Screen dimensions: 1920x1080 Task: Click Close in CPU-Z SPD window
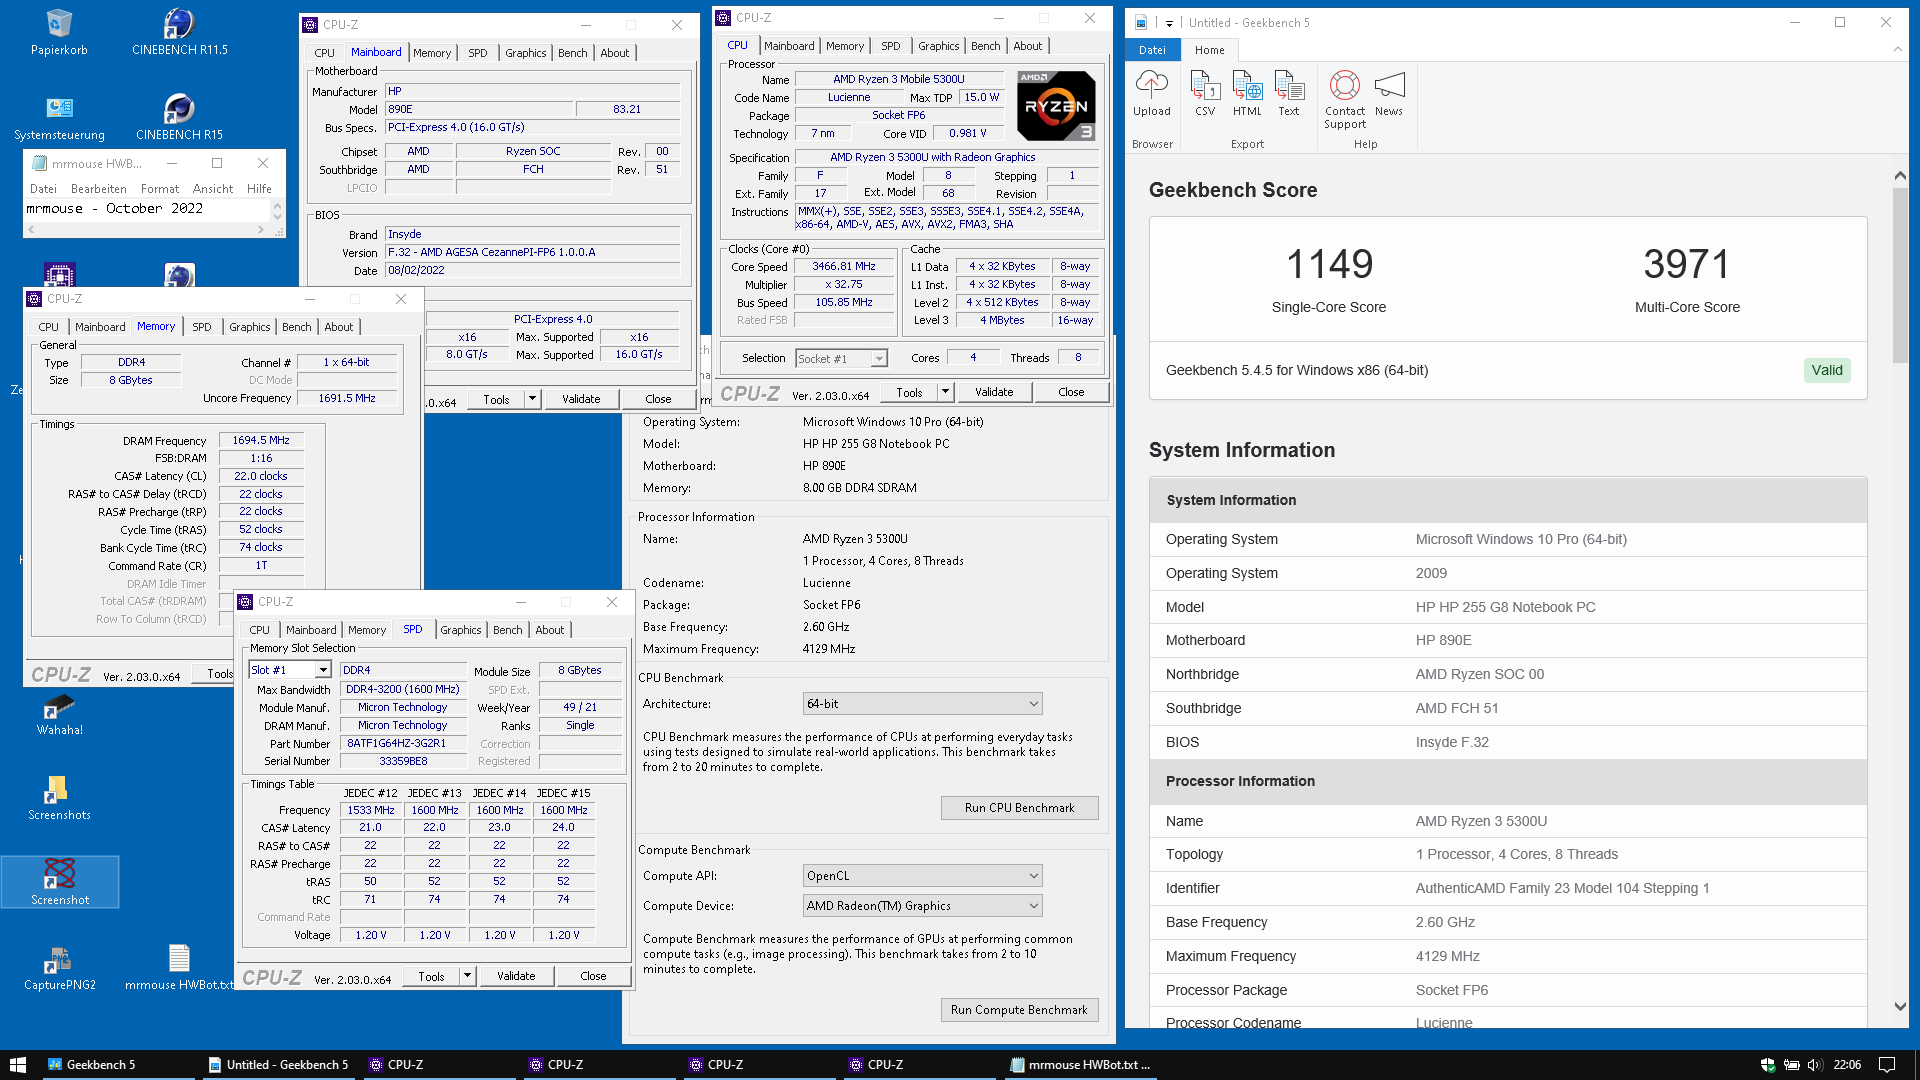pos(593,976)
